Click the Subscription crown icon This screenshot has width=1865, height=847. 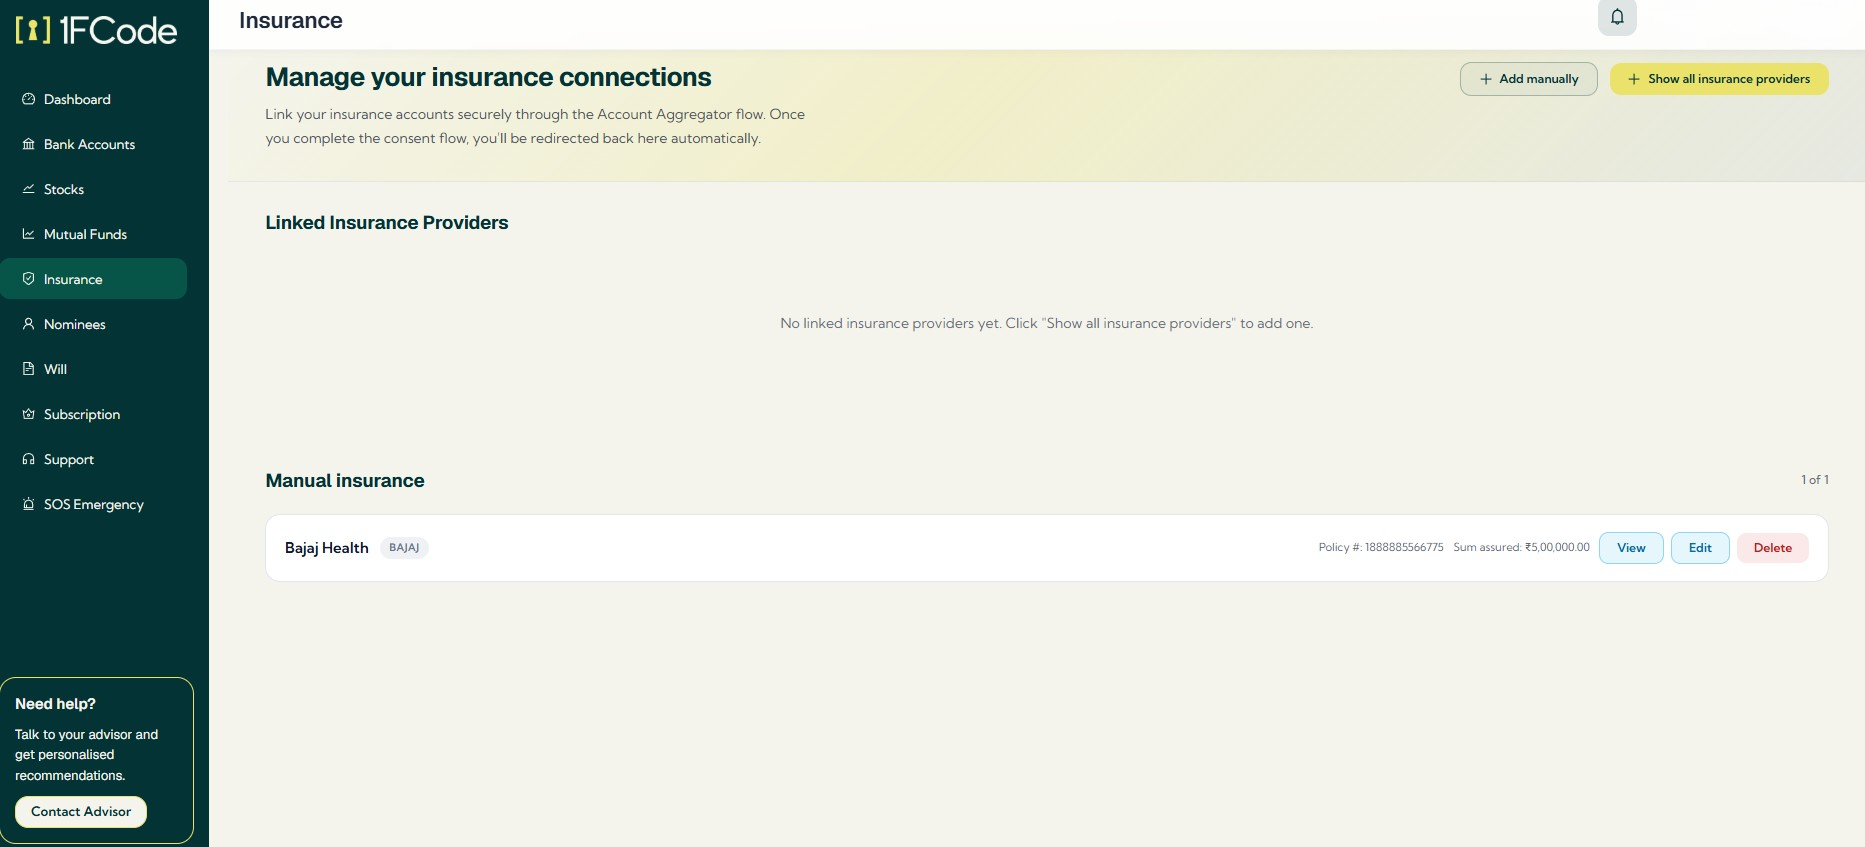click(28, 414)
